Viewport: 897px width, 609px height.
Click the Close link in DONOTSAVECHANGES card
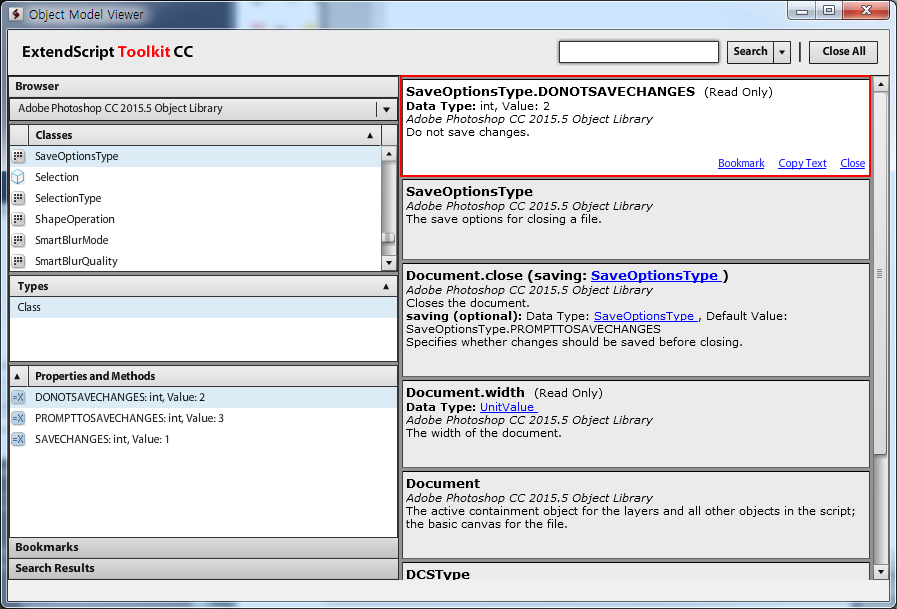tap(852, 164)
